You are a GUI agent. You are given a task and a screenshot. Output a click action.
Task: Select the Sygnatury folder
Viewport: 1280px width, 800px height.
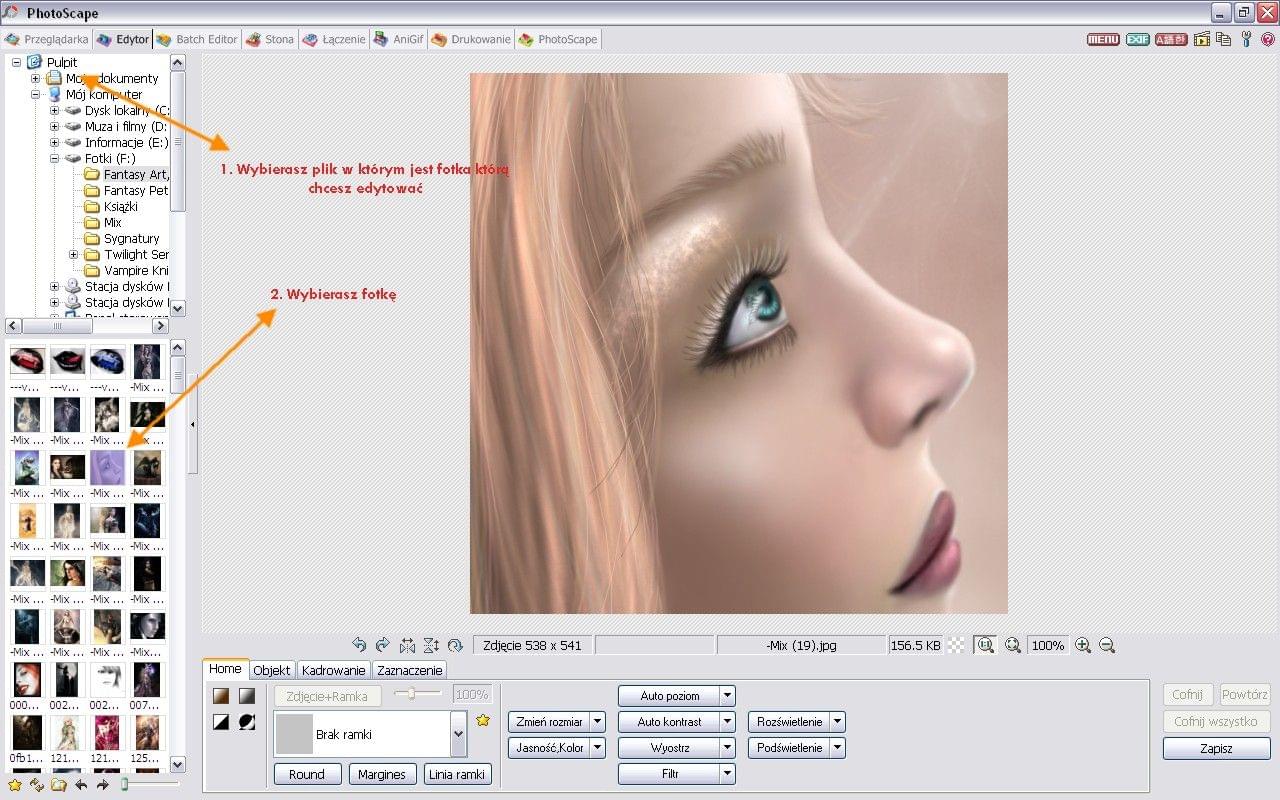pos(131,238)
